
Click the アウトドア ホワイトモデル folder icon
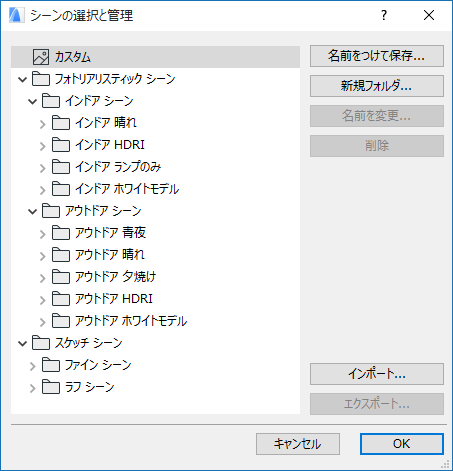(x=61, y=321)
